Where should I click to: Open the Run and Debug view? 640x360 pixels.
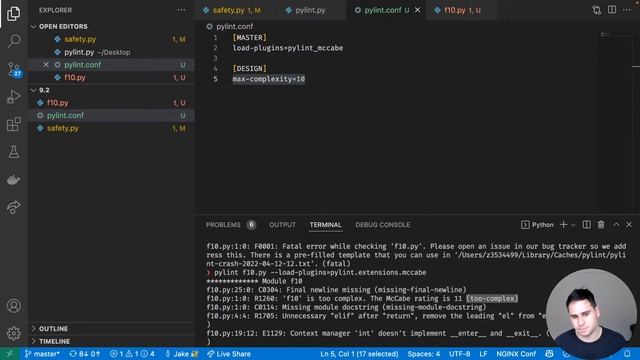[13, 97]
